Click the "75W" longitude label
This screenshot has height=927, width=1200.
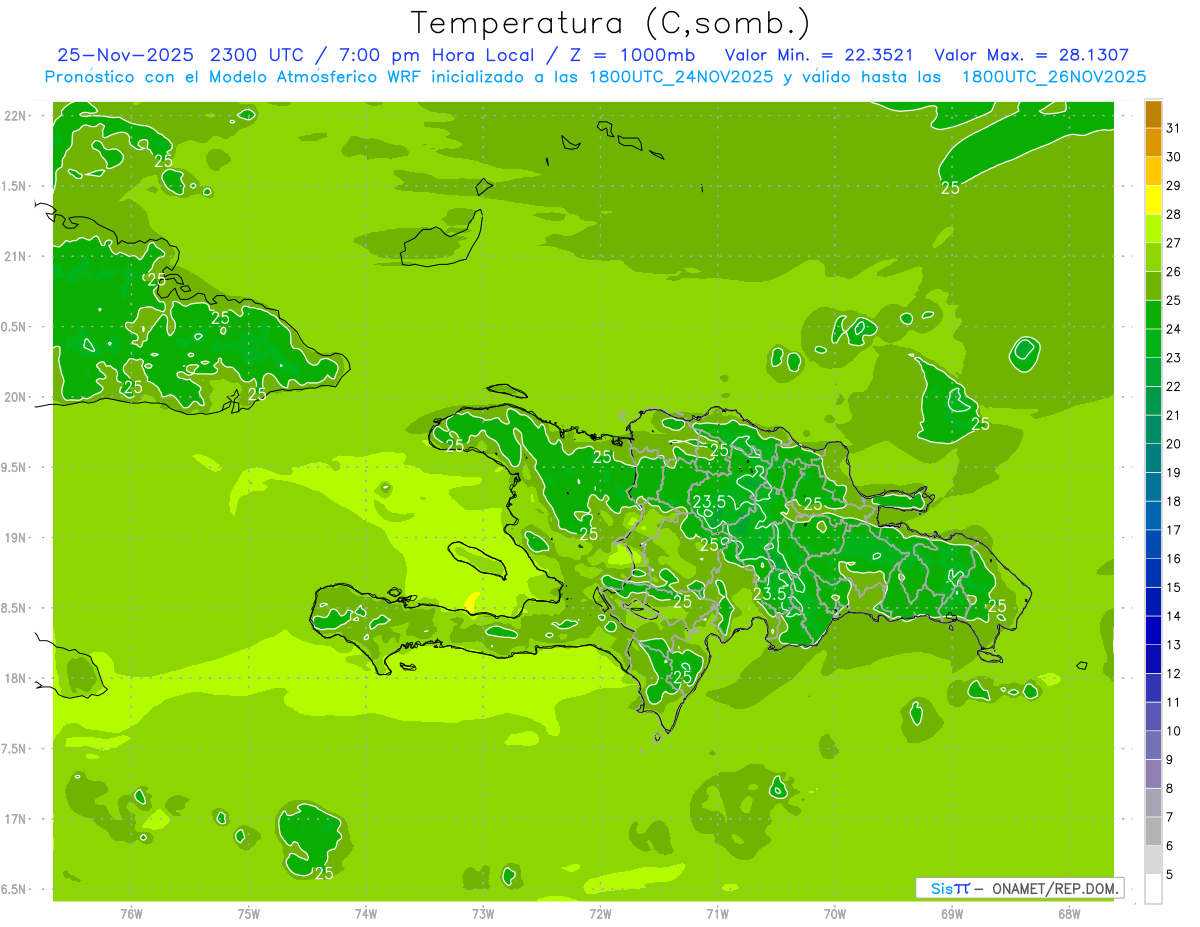point(249,914)
